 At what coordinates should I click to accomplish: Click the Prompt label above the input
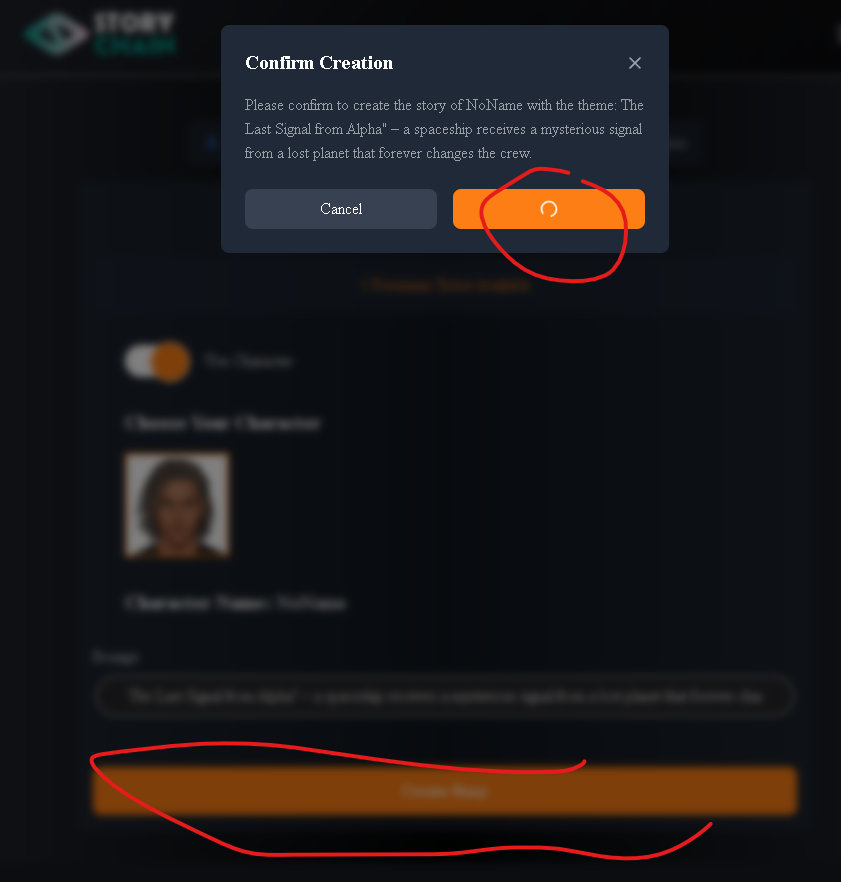pos(115,657)
